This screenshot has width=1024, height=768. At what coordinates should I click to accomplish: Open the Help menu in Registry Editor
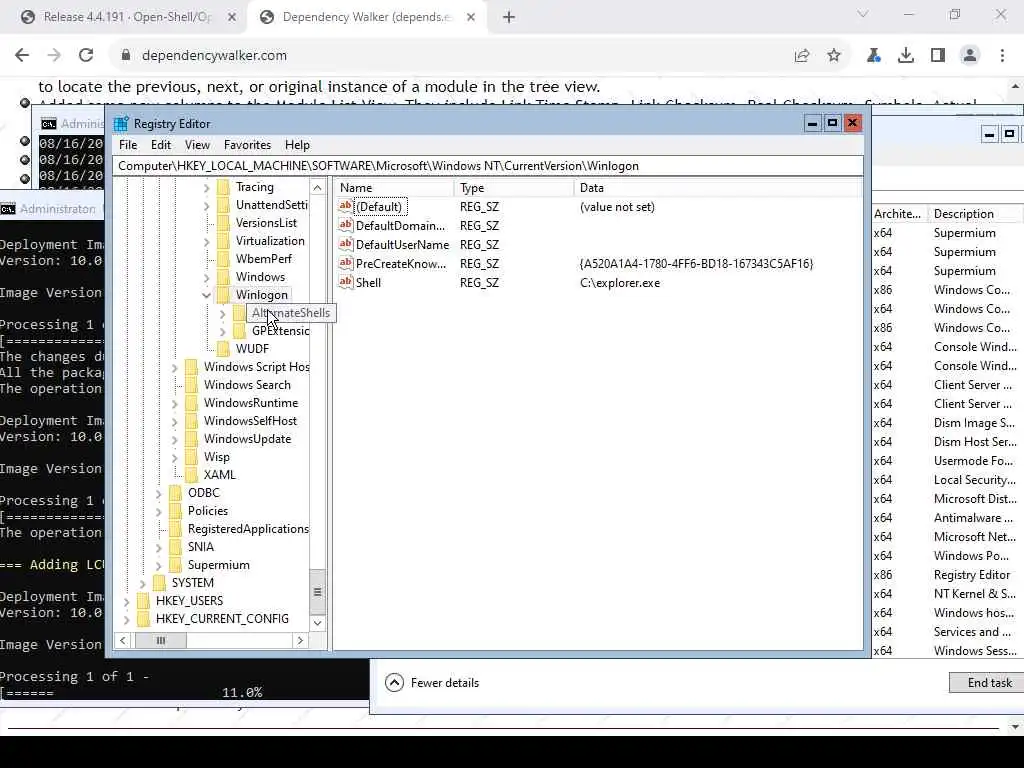pyautogui.click(x=297, y=145)
